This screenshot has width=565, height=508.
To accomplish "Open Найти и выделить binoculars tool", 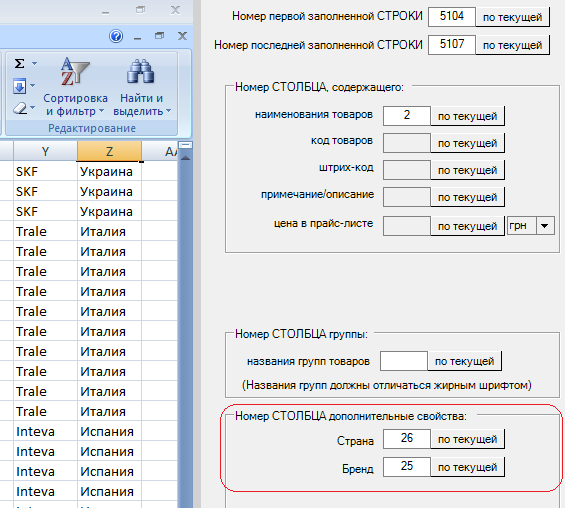I will click(x=142, y=87).
